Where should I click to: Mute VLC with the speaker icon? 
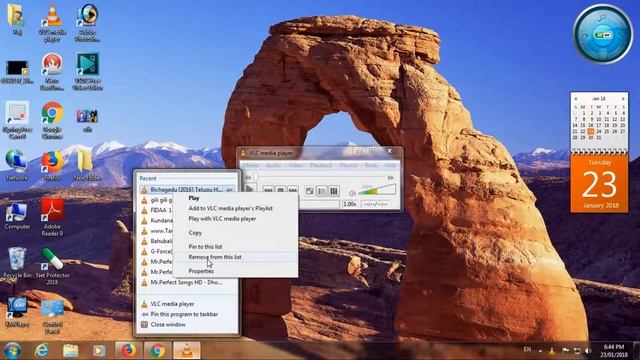coord(352,193)
